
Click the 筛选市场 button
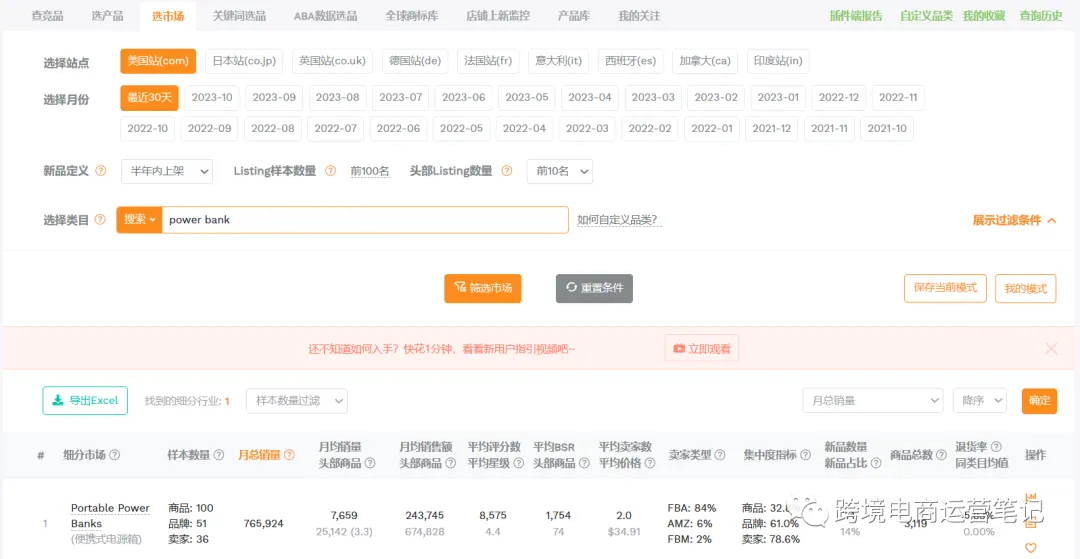click(x=483, y=288)
